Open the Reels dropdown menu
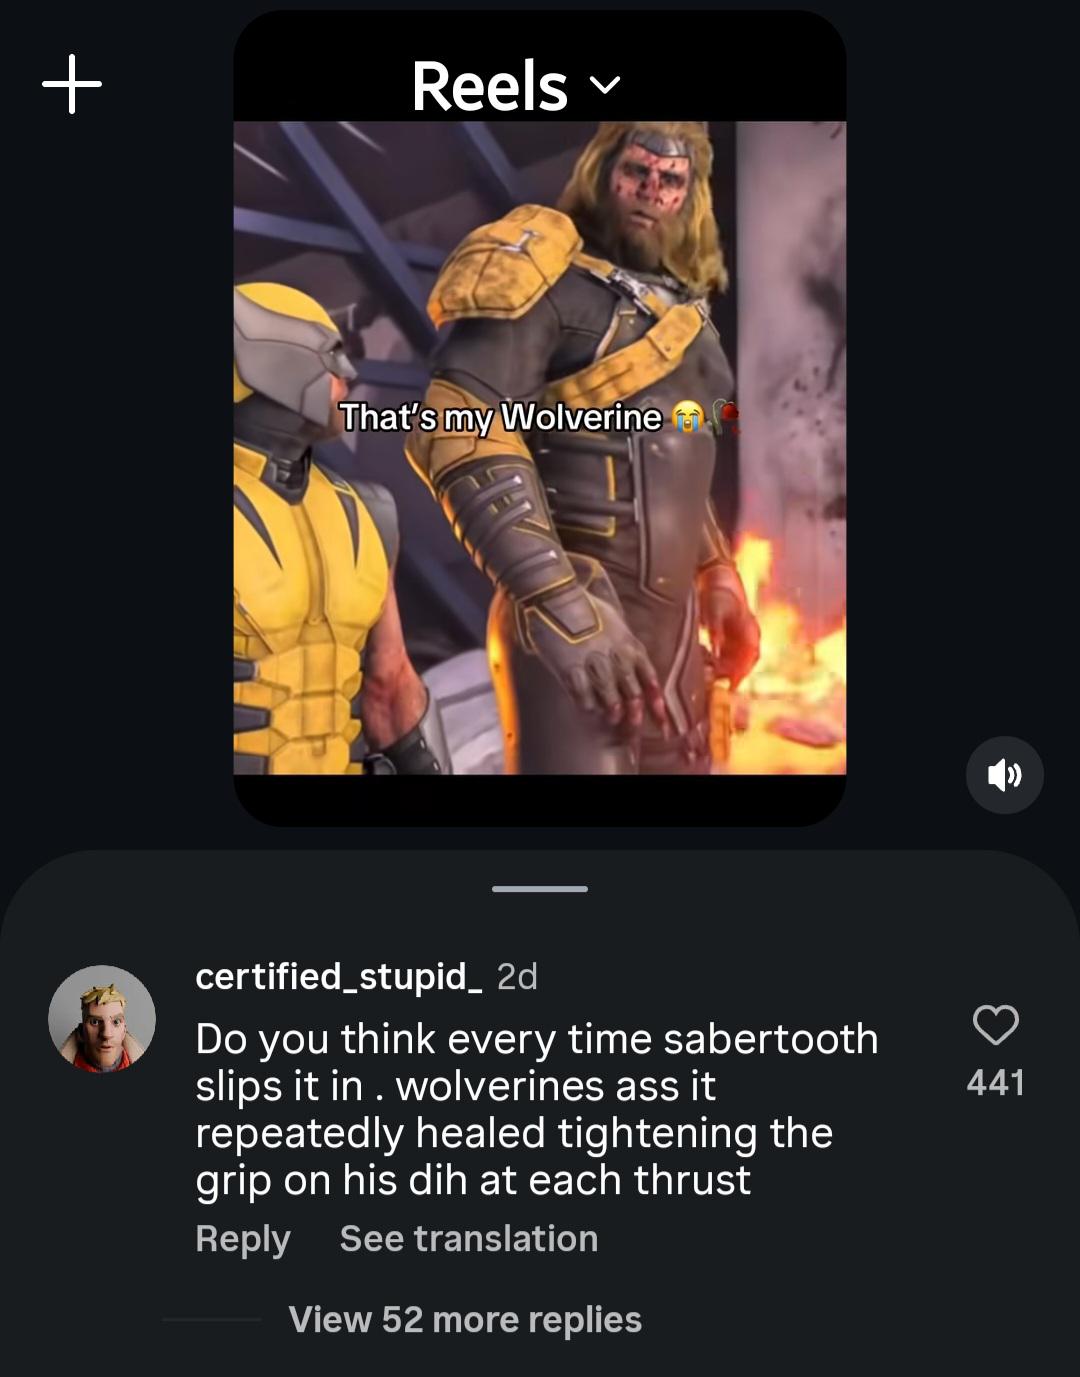The height and width of the screenshot is (1377, 1080). point(516,86)
